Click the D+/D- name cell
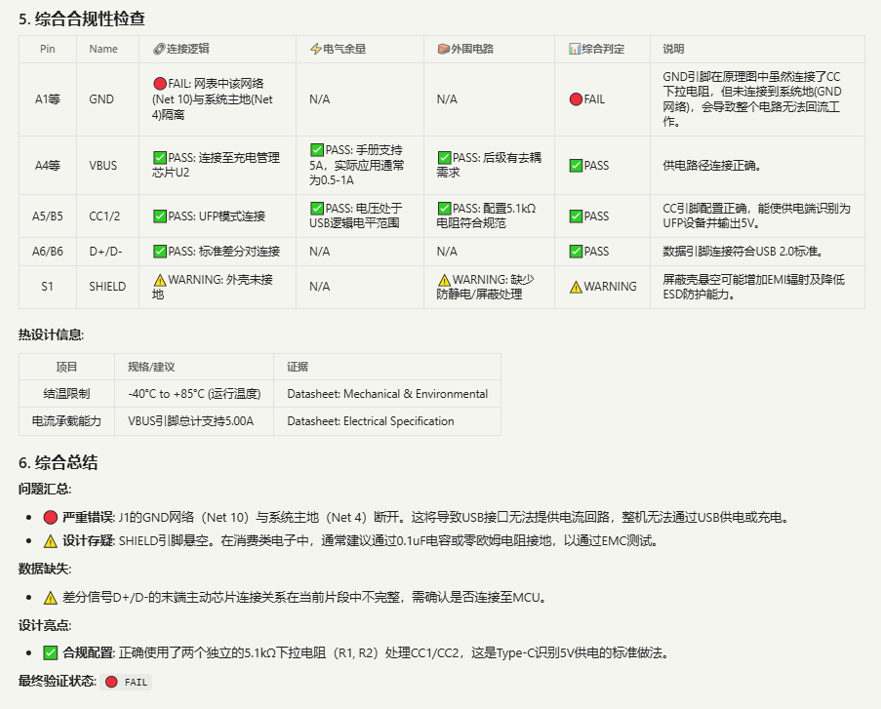Screen dimensions: 881x709 (106, 251)
